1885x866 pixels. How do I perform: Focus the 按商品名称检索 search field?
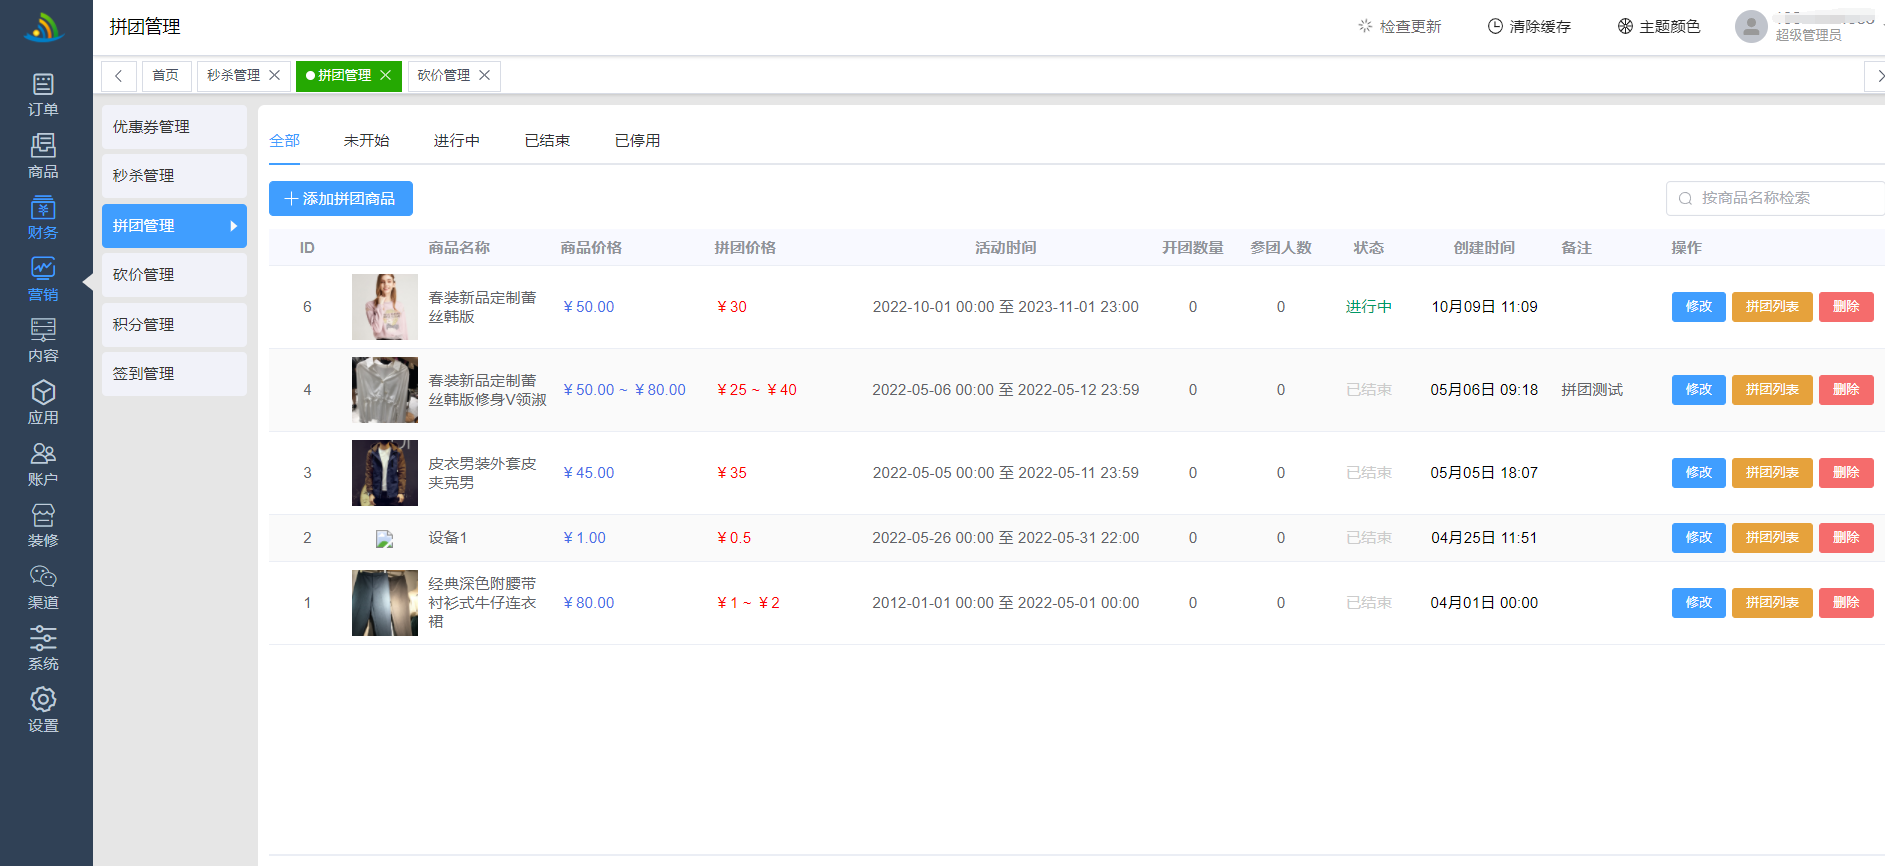point(1780,198)
